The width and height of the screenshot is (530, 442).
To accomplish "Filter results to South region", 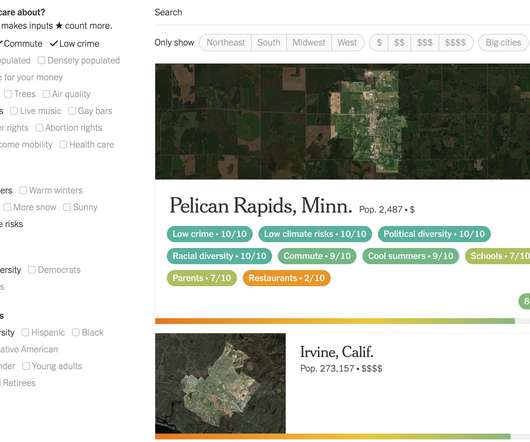I will (x=269, y=43).
